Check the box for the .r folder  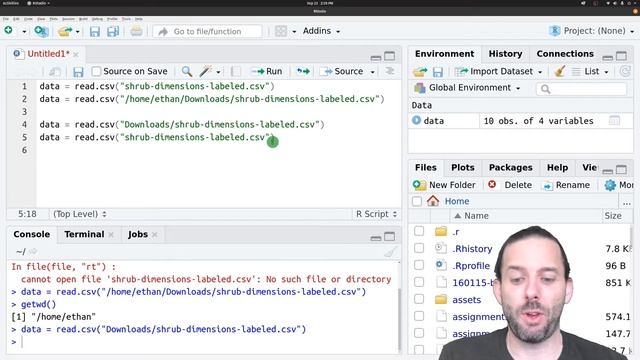[x=419, y=231]
